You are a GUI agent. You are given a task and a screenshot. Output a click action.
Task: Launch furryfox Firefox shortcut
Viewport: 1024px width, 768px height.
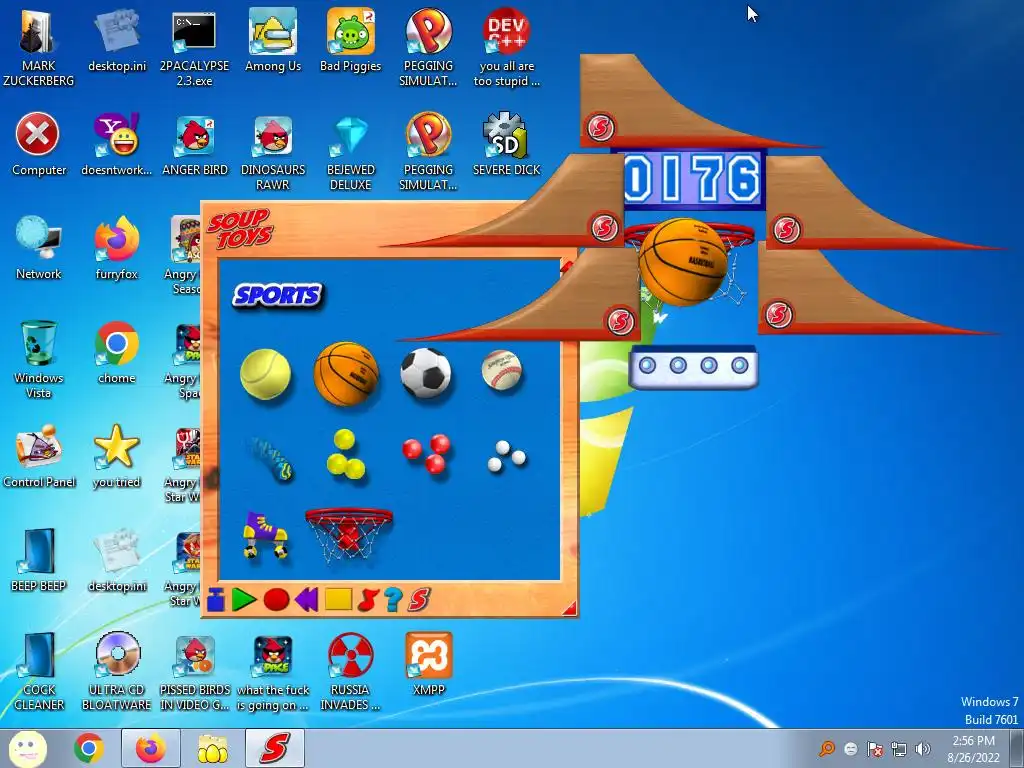116,248
